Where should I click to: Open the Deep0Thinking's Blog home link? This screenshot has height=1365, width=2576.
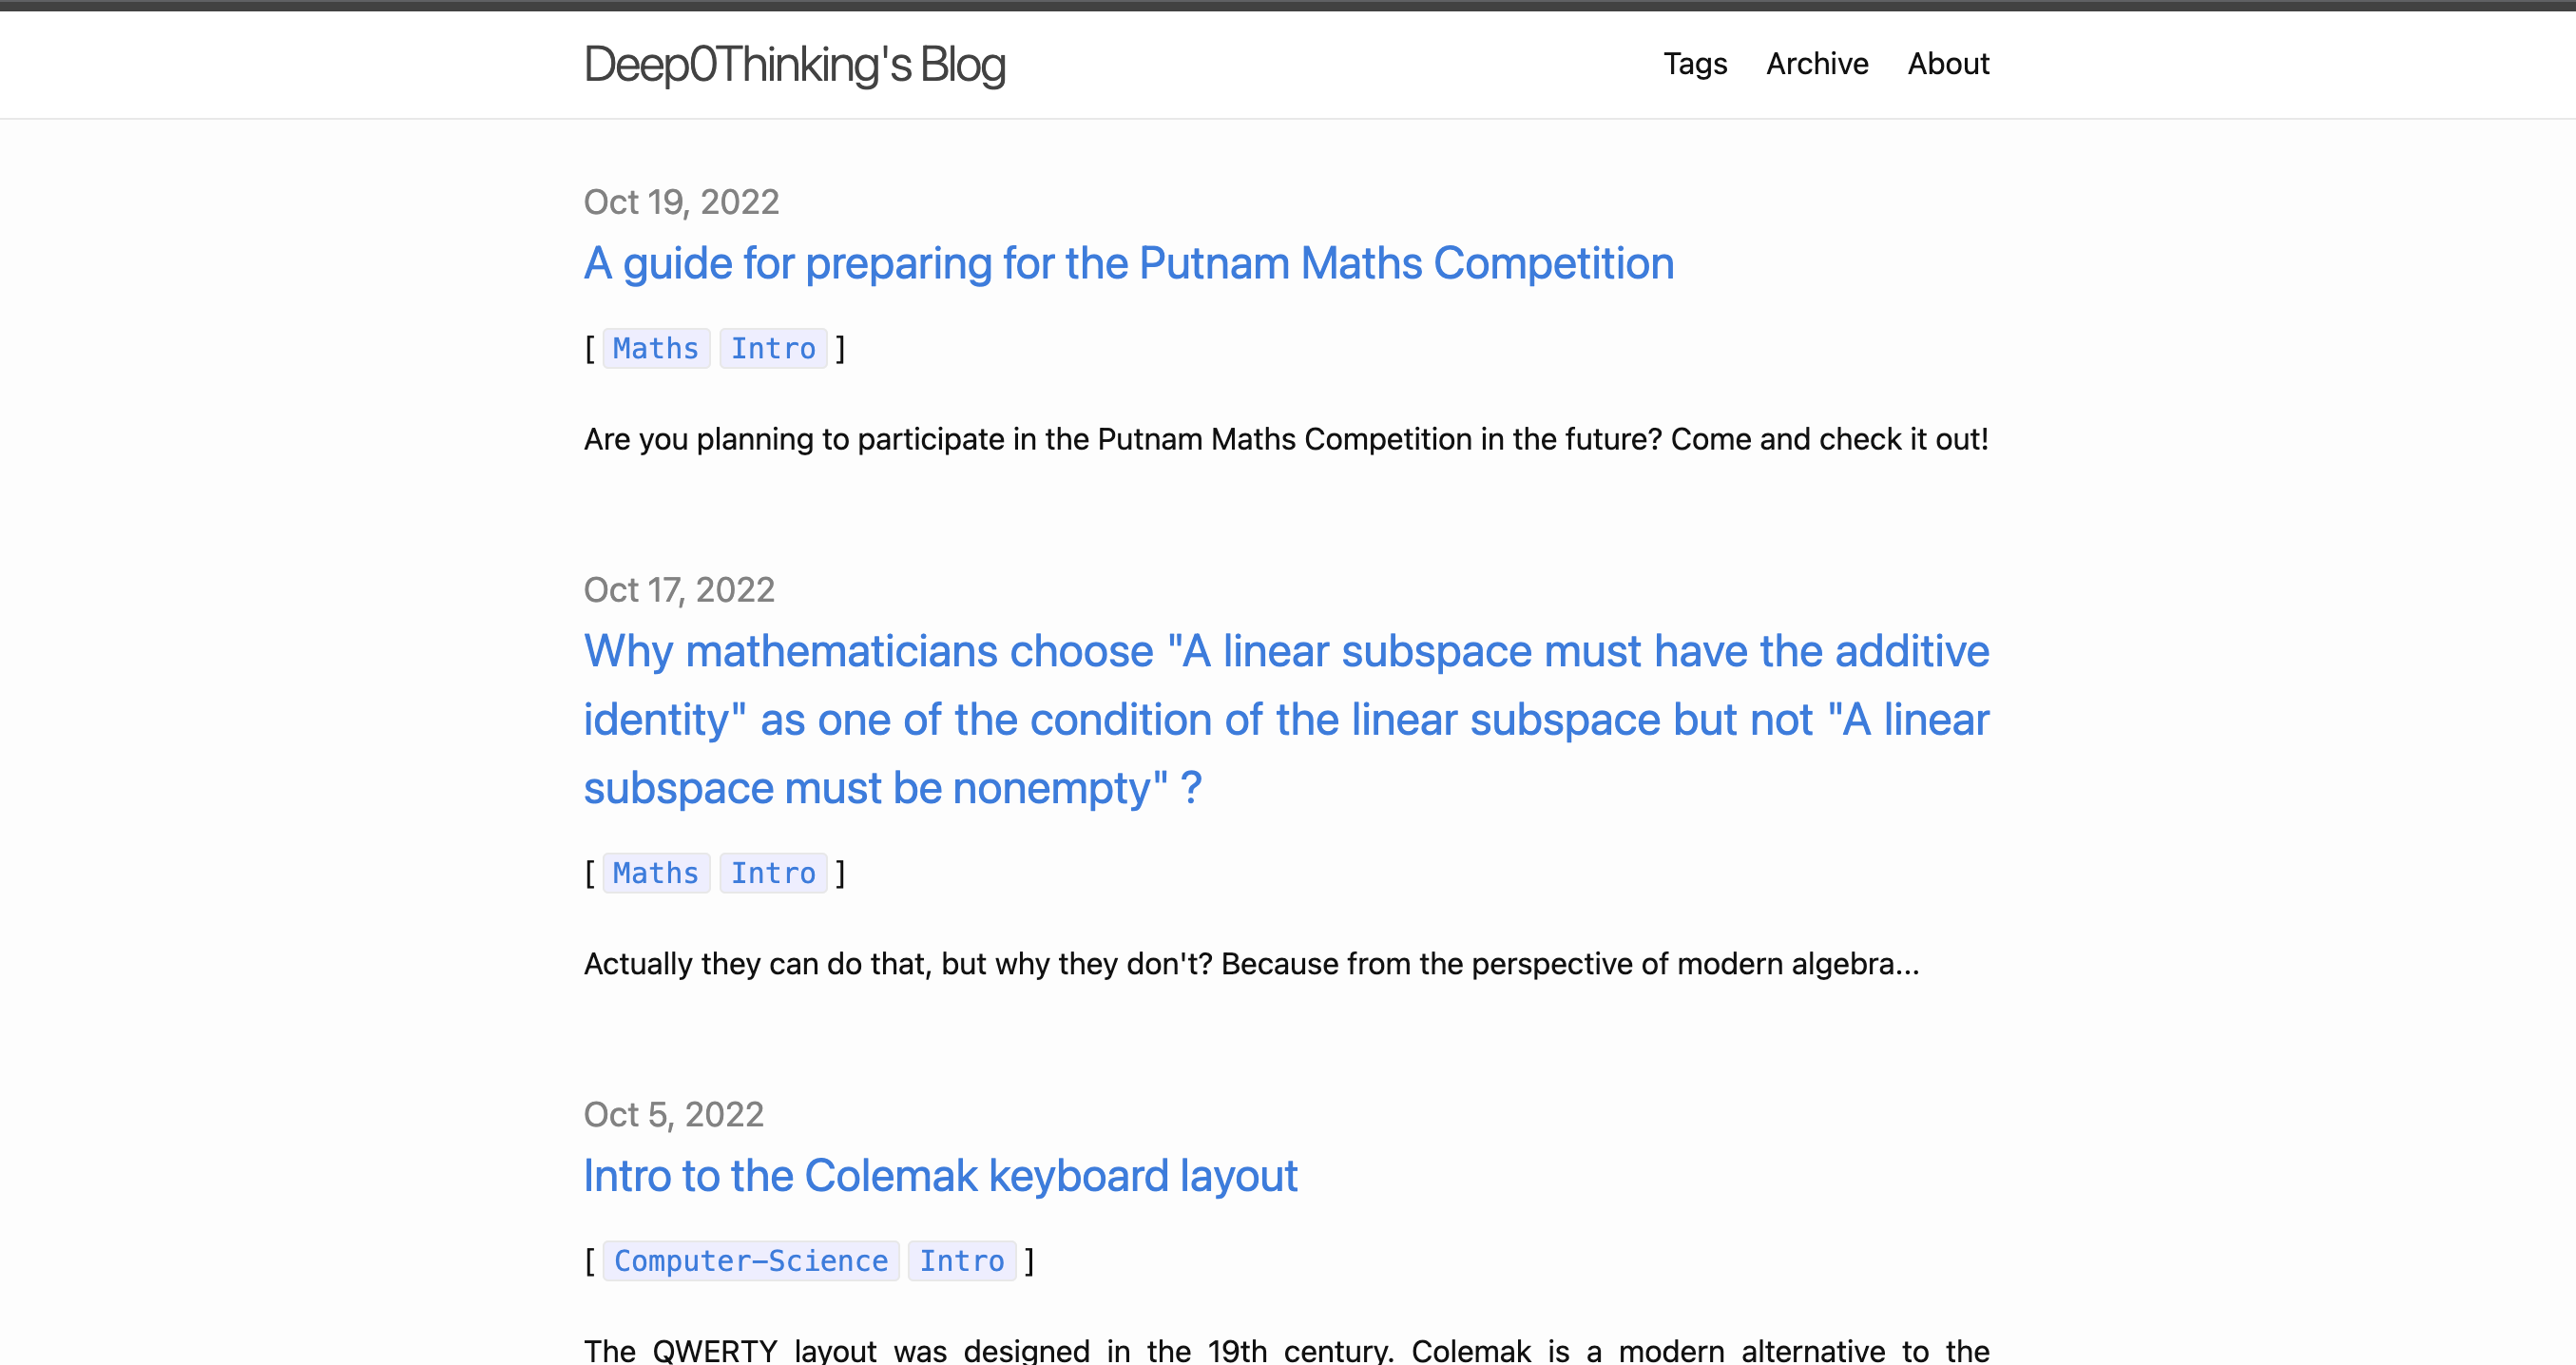(x=794, y=65)
